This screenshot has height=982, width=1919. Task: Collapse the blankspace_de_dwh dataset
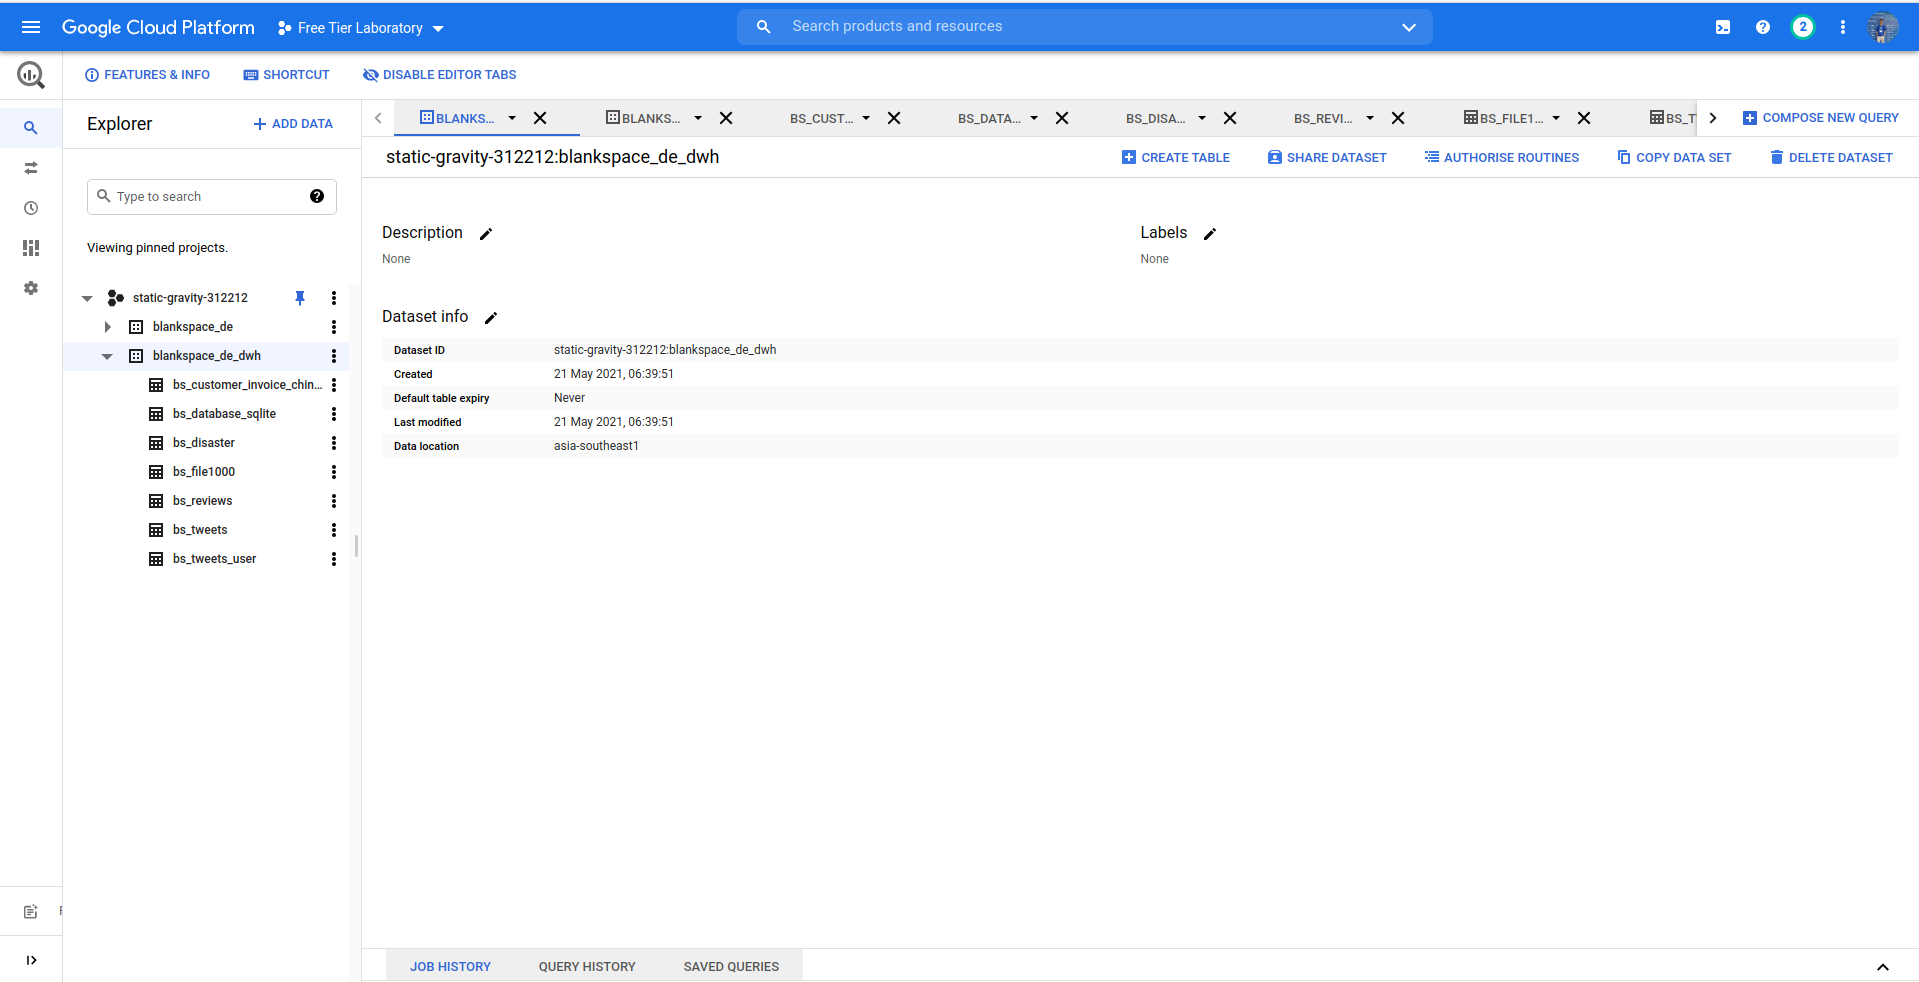pos(107,356)
